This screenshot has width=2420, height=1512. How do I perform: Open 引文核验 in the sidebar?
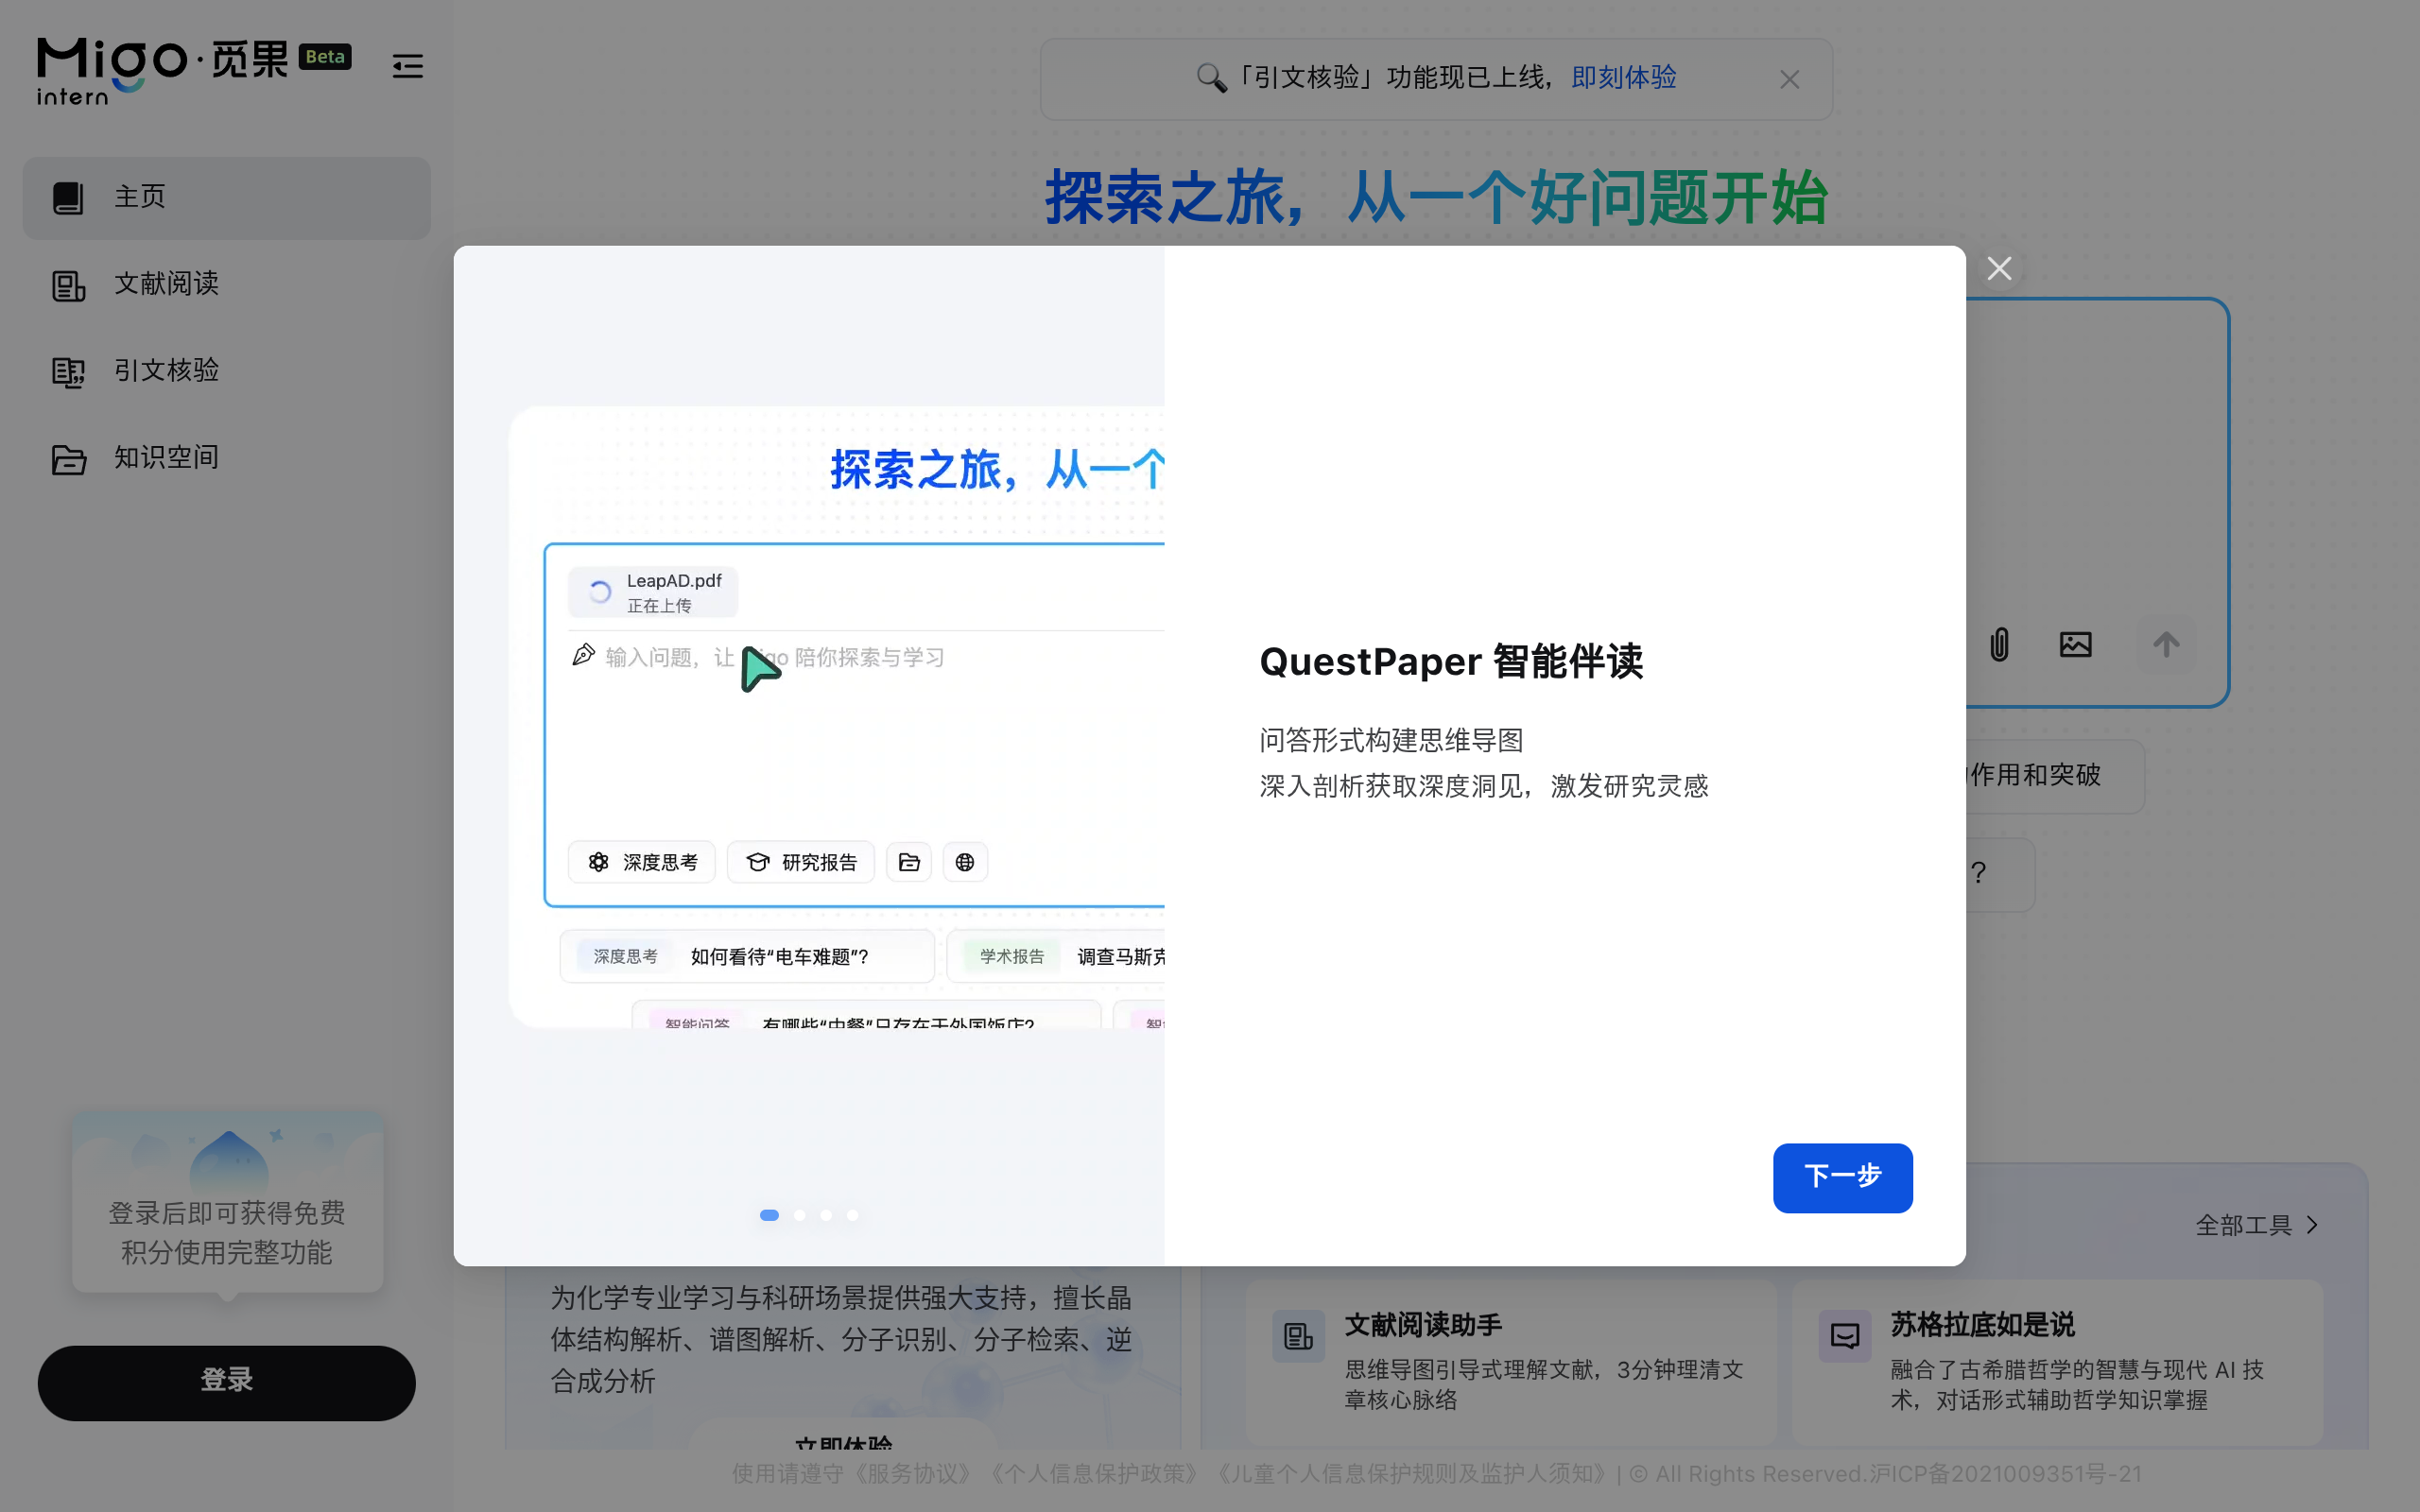click(227, 371)
